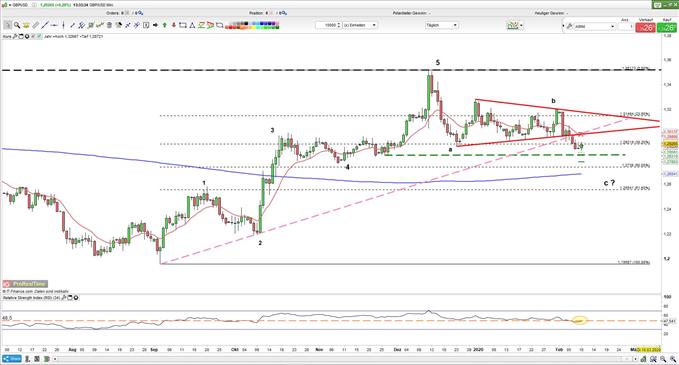Open the trading account dropdown
679x365 pixels.
click(x=594, y=26)
